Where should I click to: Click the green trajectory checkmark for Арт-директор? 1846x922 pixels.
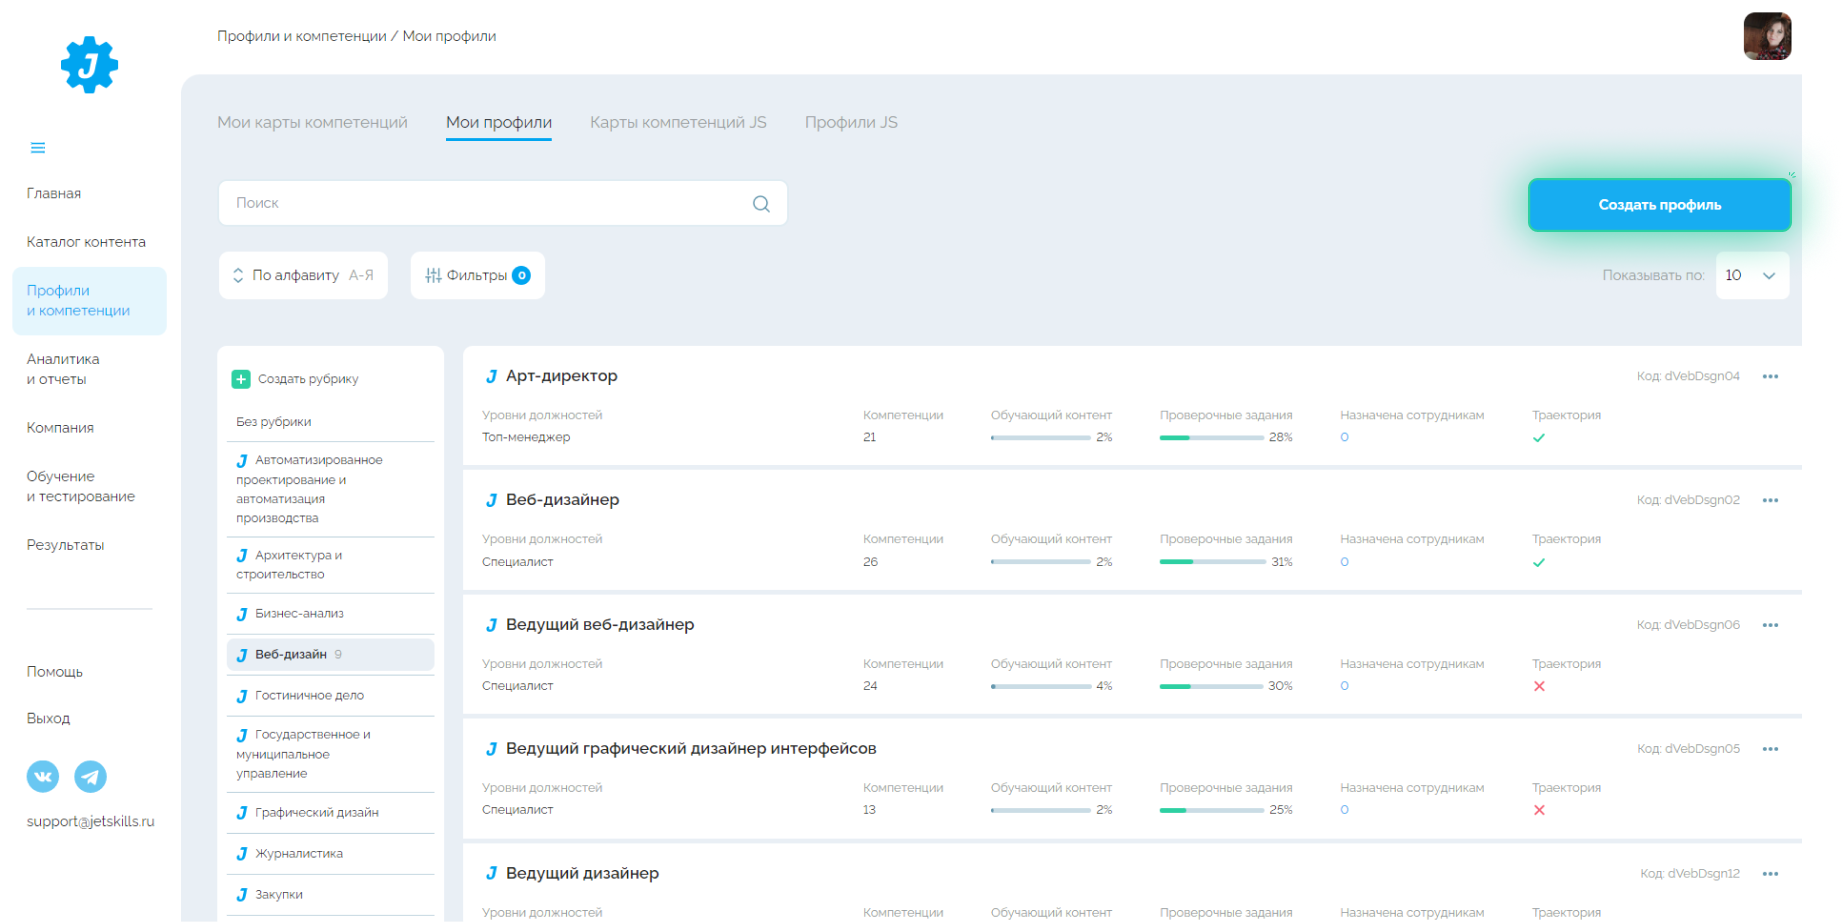(1539, 438)
